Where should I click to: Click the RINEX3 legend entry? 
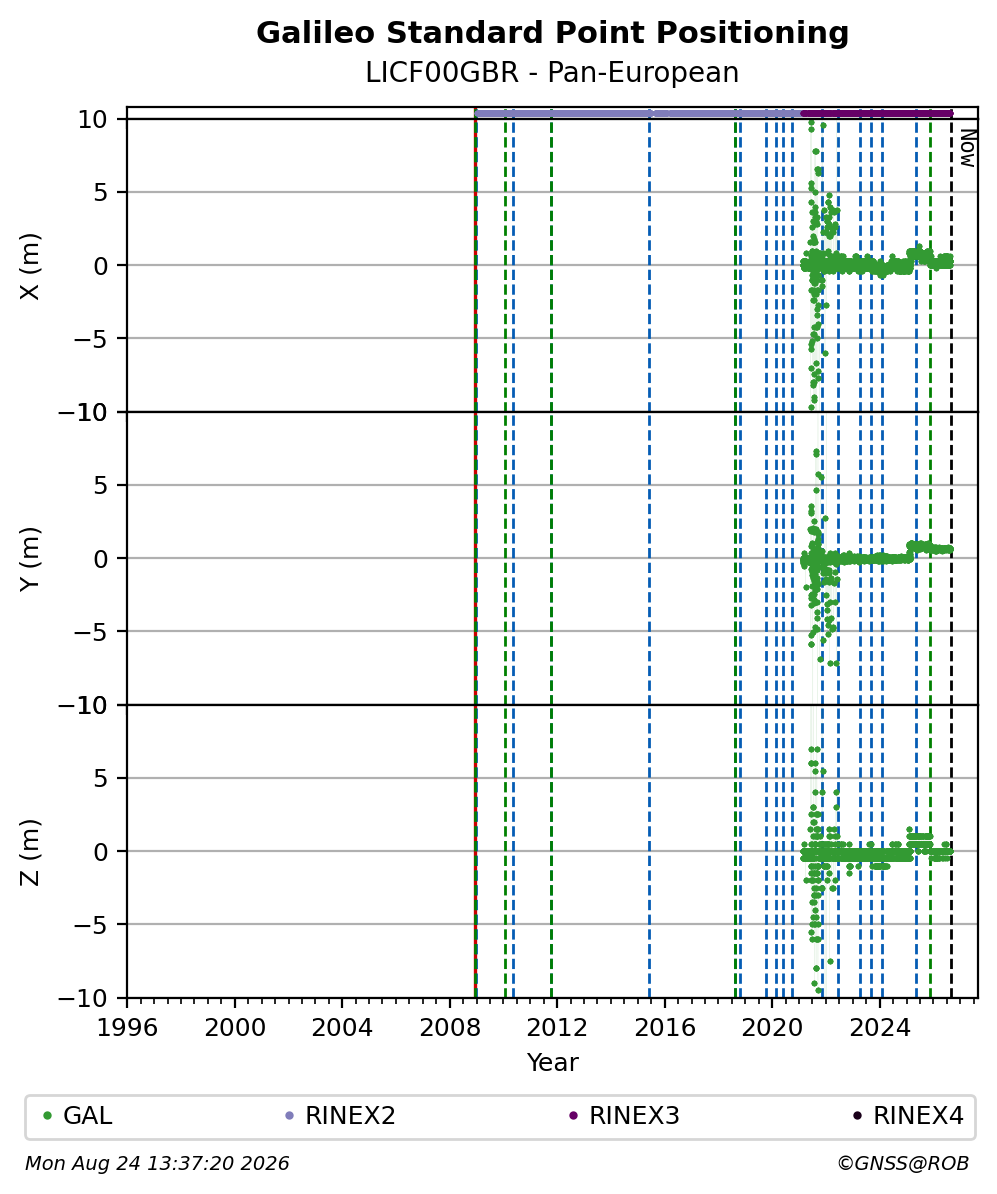624,1116
